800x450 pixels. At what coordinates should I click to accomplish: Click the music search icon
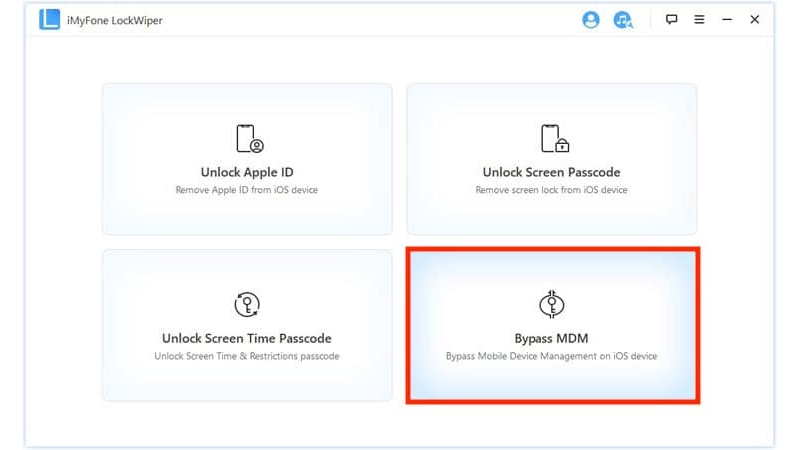(622, 20)
